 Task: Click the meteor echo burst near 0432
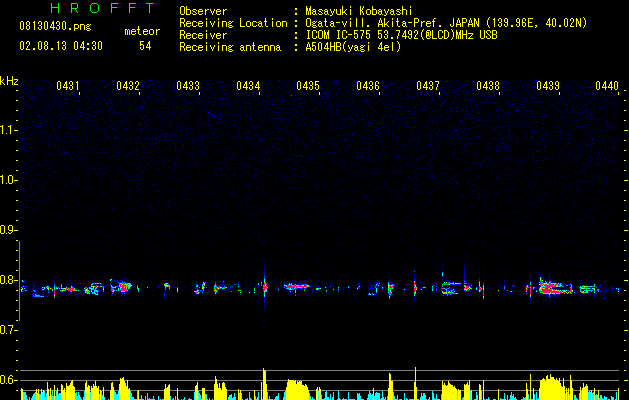[x=121, y=286]
